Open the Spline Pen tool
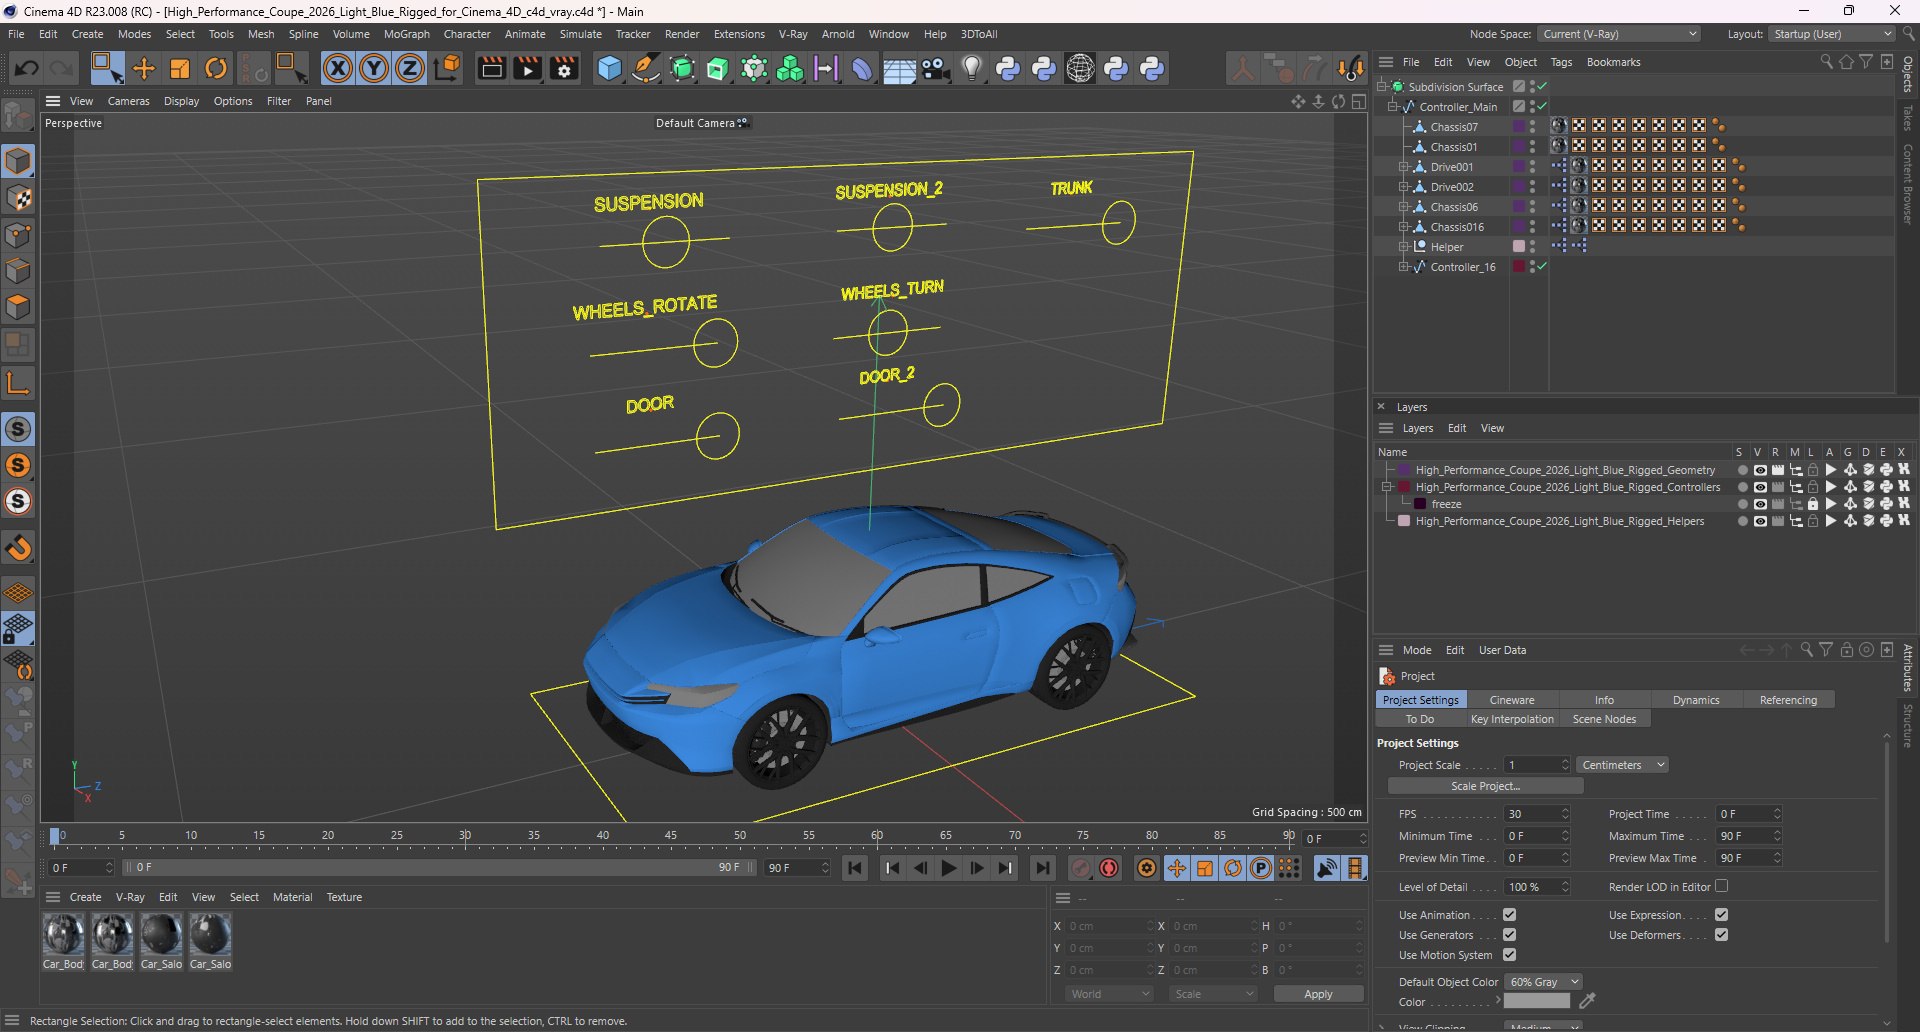The height and width of the screenshot is (1032, 1920). (646, 68)
